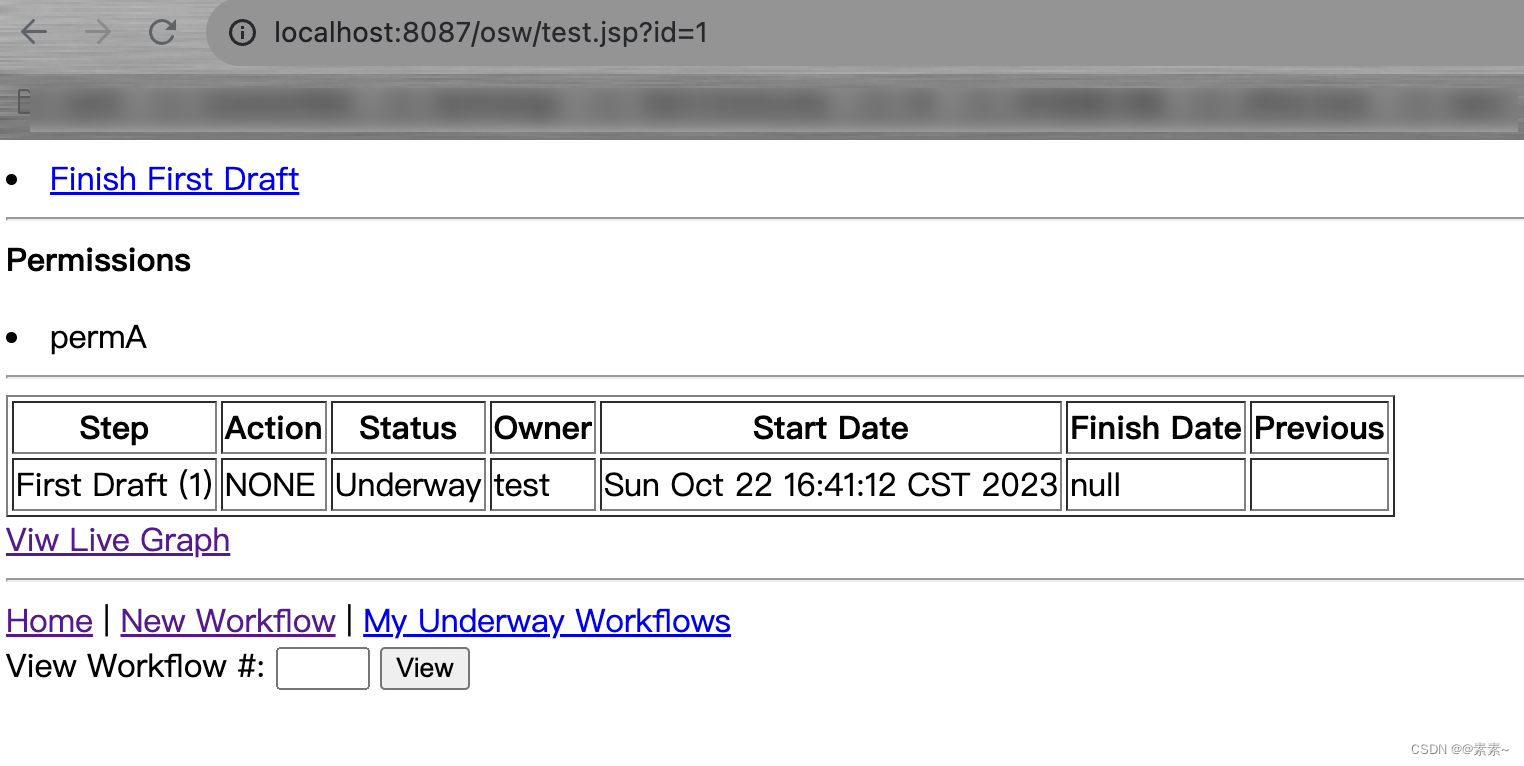Click the "Owner" column header

pyautogui.click(x=542, y=427)
